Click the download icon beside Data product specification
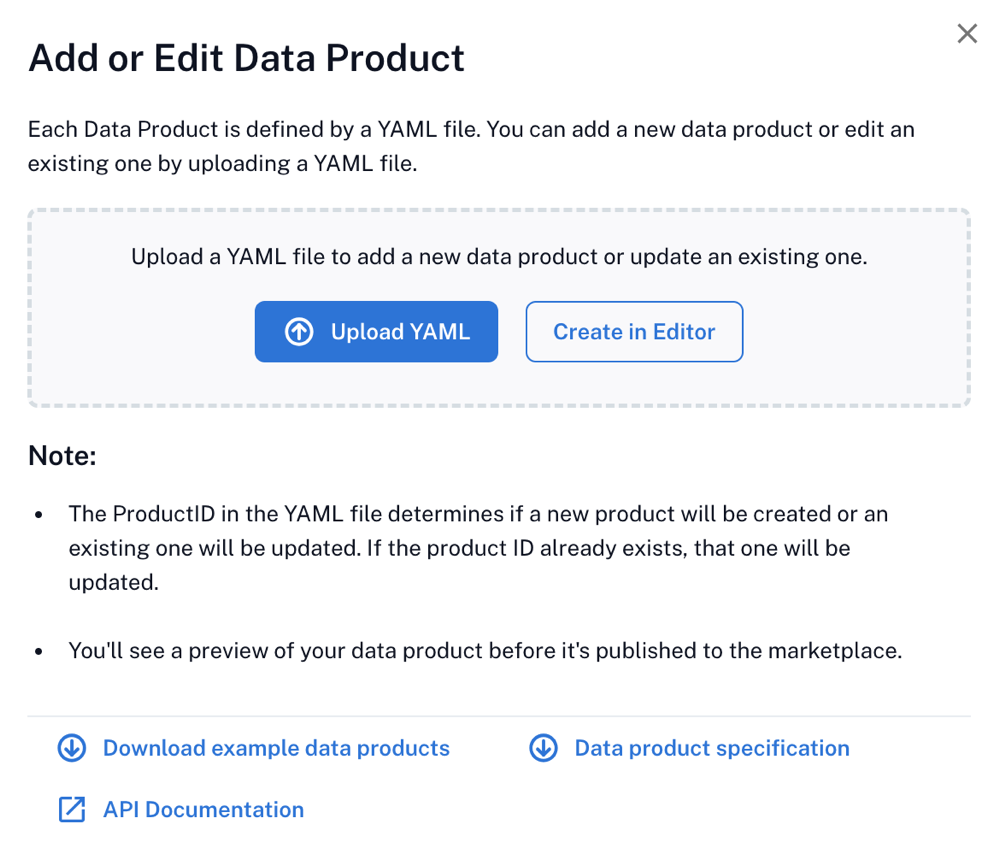Viewport: 1000px width, 860px height. (x=543, y=748)
